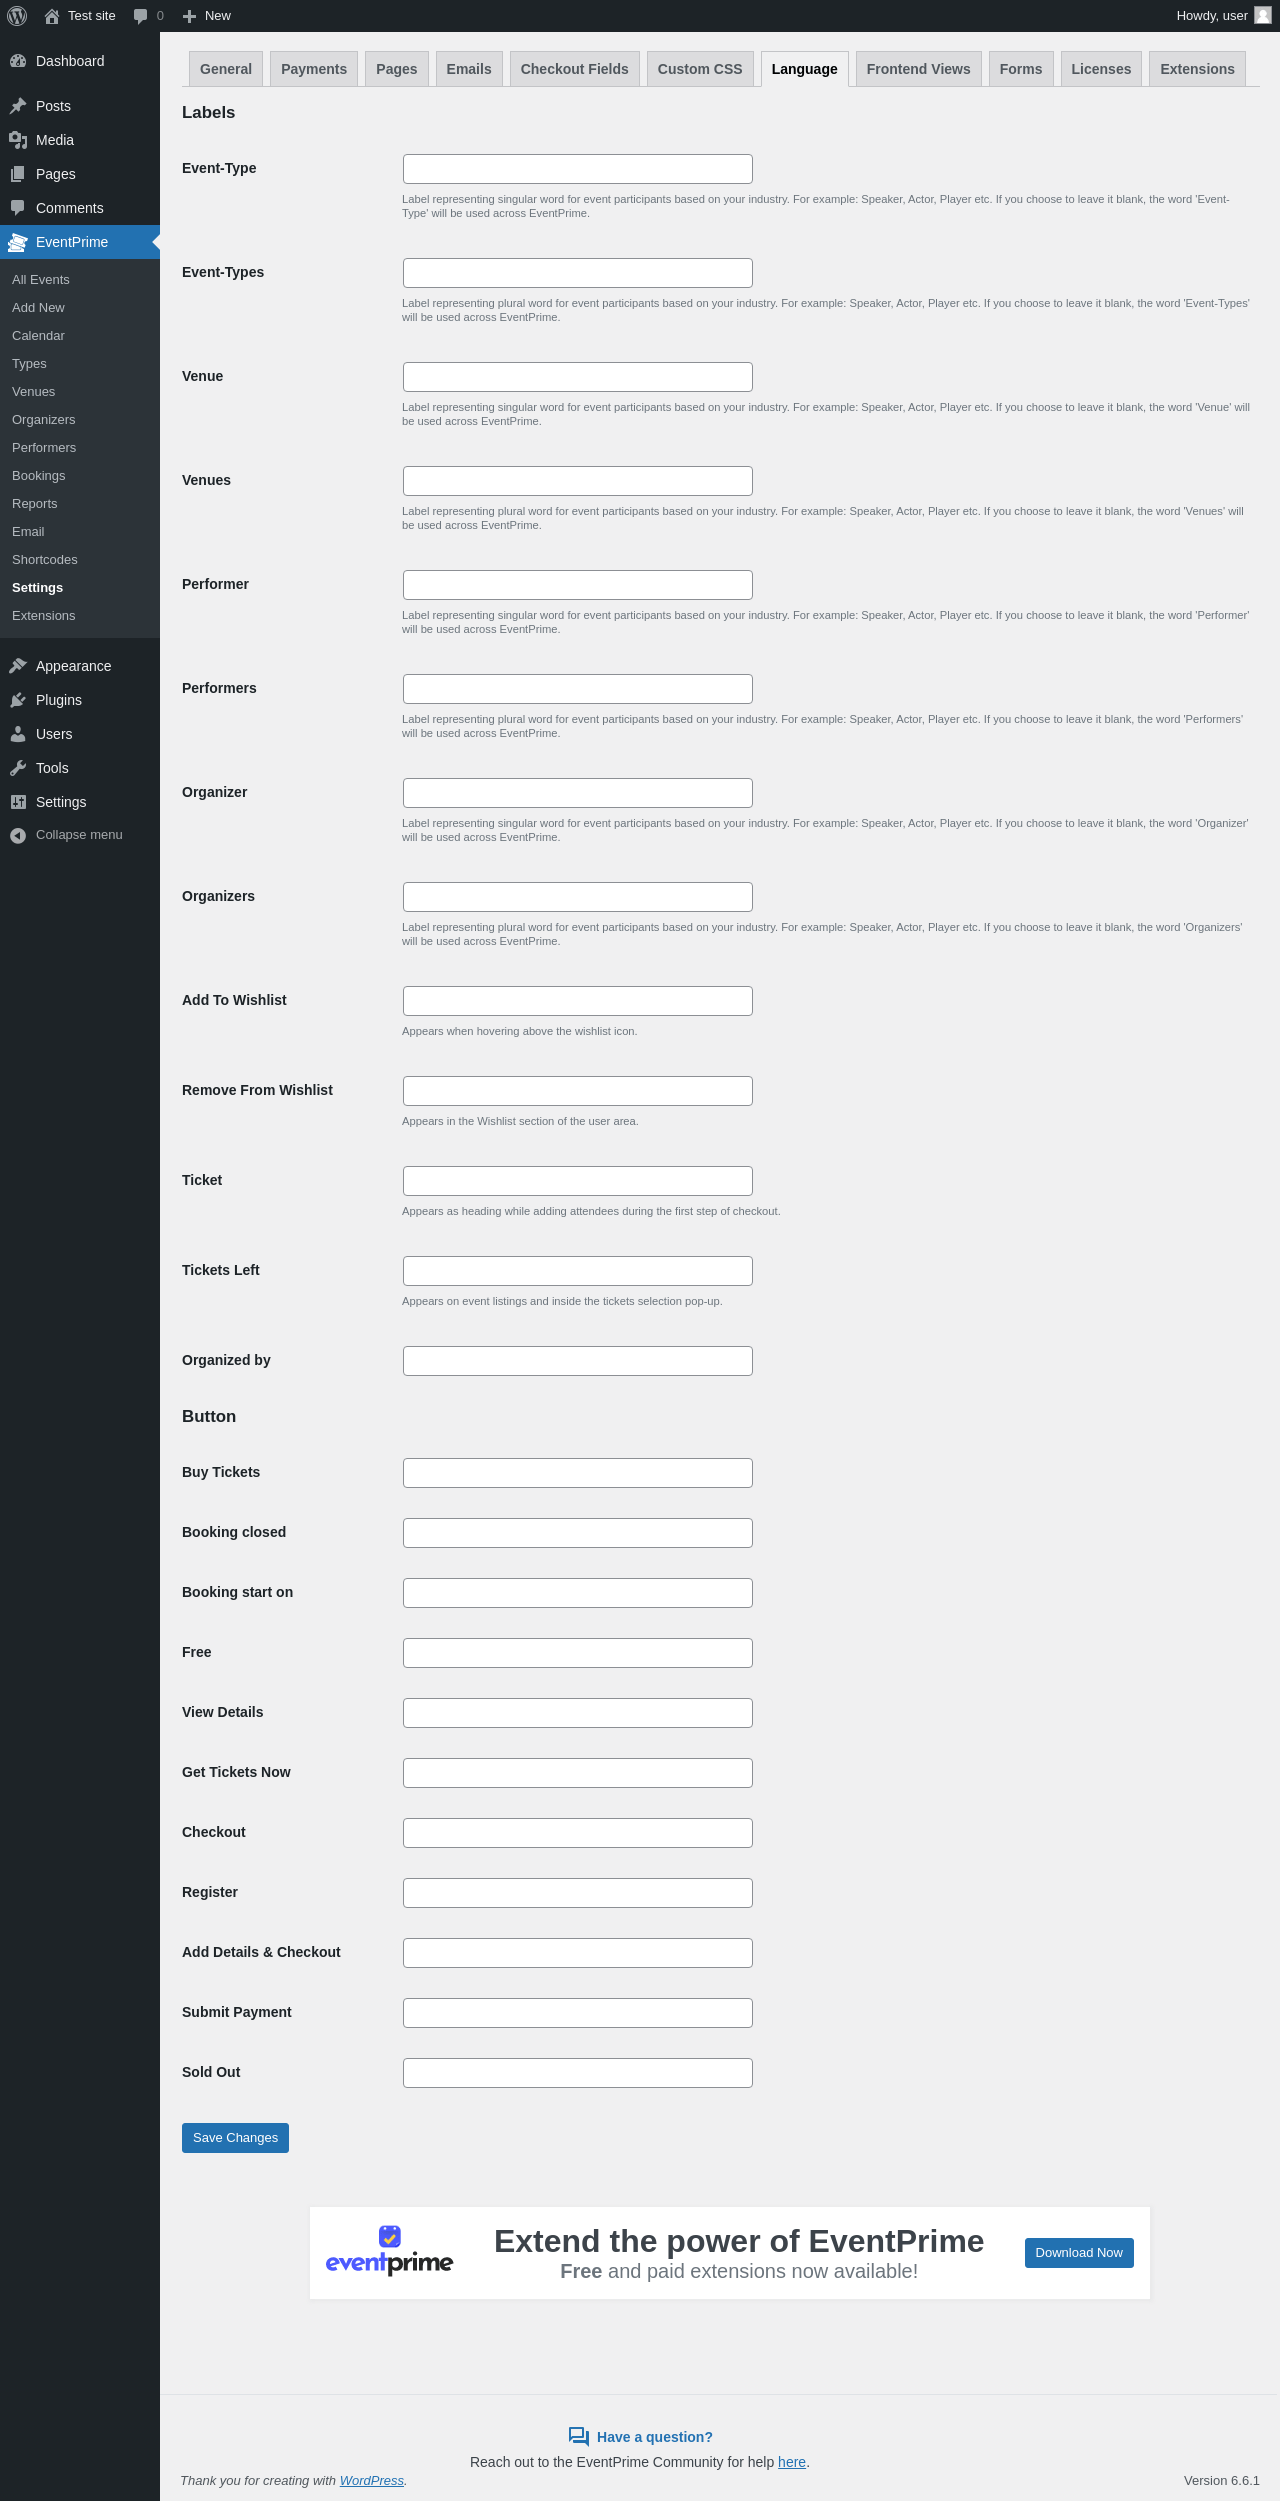Viewport: 1280px width, 2501px height.
Task: Open Reports in EventPrime submenu
Action: [x=35, y=504]
